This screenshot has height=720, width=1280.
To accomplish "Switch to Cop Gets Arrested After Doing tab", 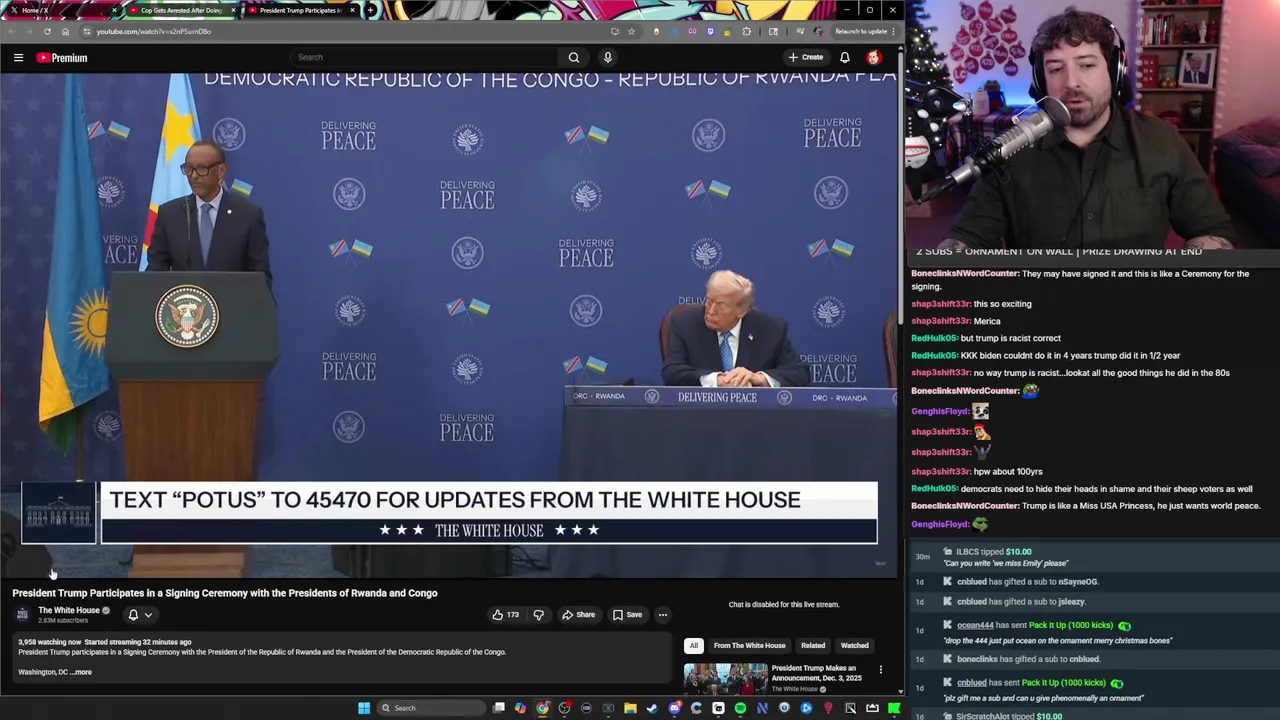I will tap(180, 10).
